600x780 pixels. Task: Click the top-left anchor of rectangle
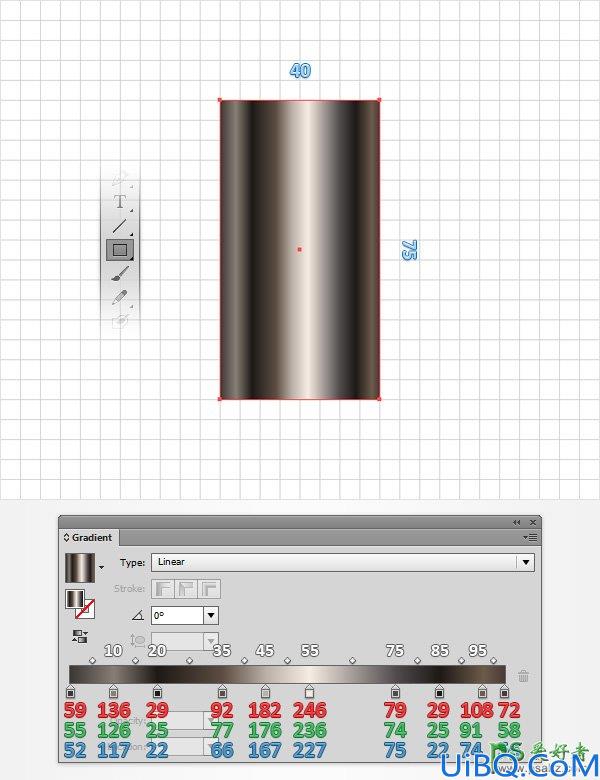(220, 100)
